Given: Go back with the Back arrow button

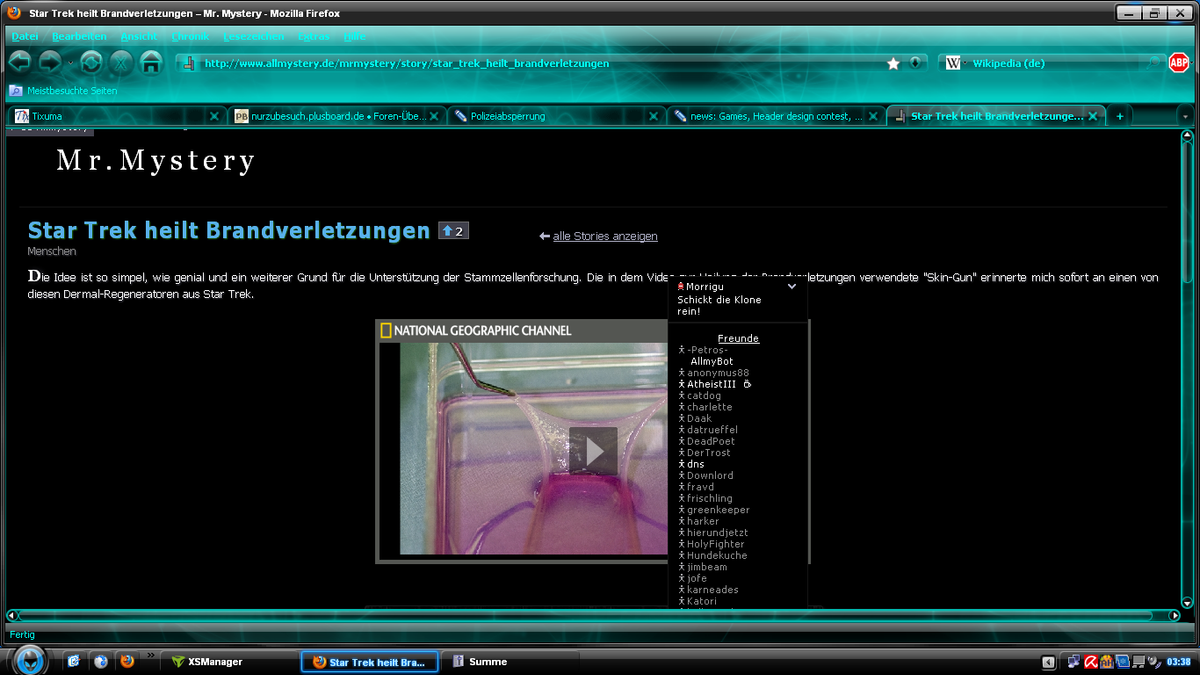Looking at the screenshot, I should (x=19, y=62).
